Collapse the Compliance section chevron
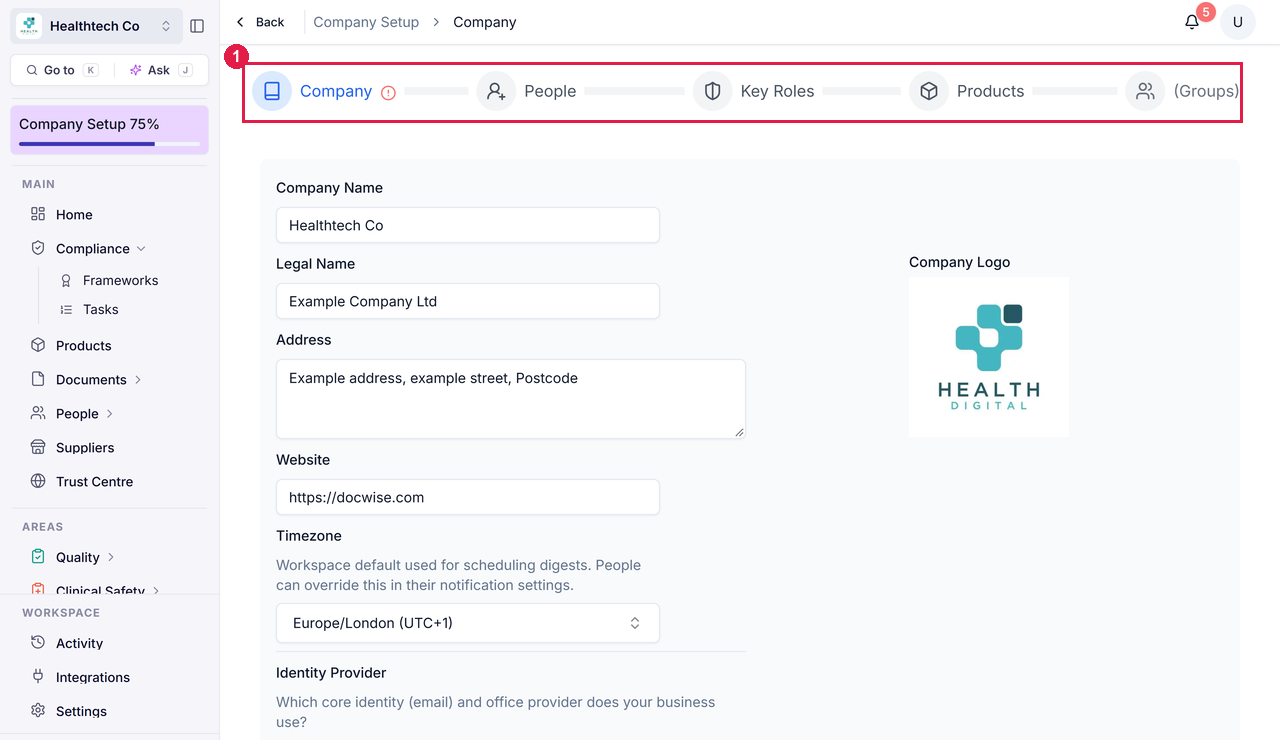This screenshot has width=1280, height=740. pos(141,248)
